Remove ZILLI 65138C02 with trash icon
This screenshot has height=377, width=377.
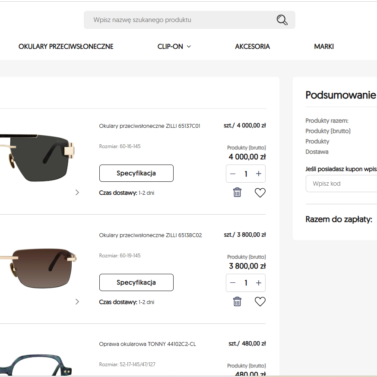tap(237, 301)
